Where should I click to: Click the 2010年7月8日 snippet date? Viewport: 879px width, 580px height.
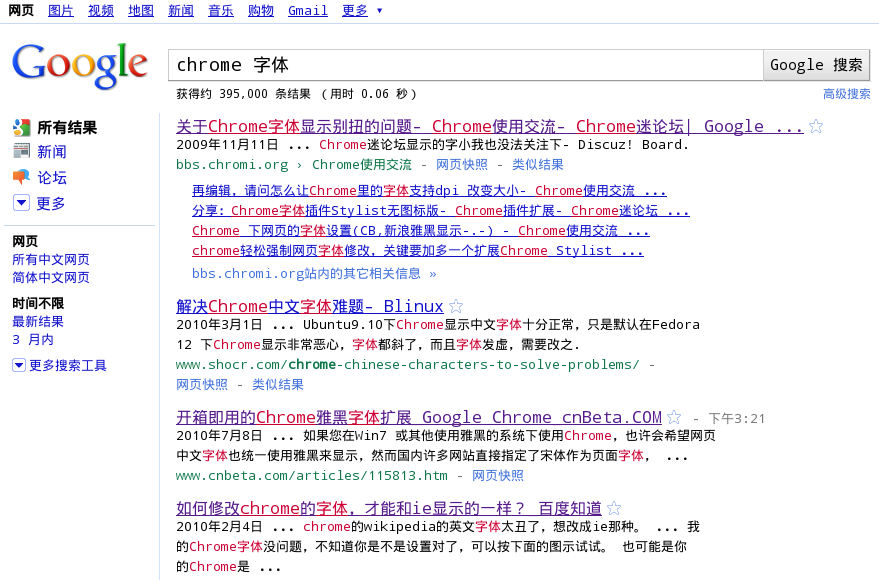[219, 436]
